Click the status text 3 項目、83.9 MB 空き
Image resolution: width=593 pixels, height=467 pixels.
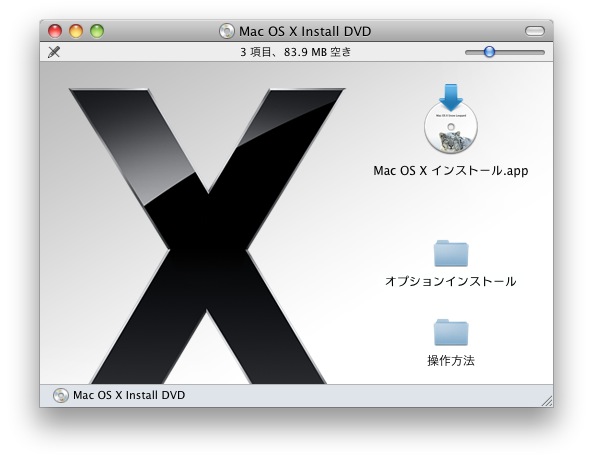296,52
